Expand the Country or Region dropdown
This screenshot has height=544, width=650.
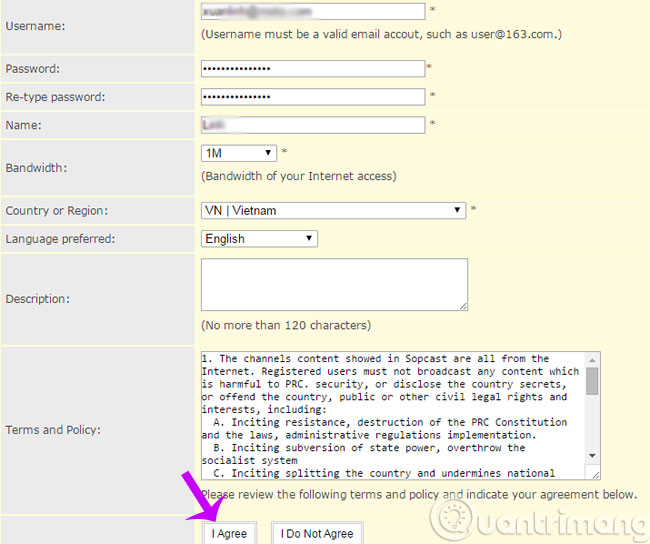334,211
